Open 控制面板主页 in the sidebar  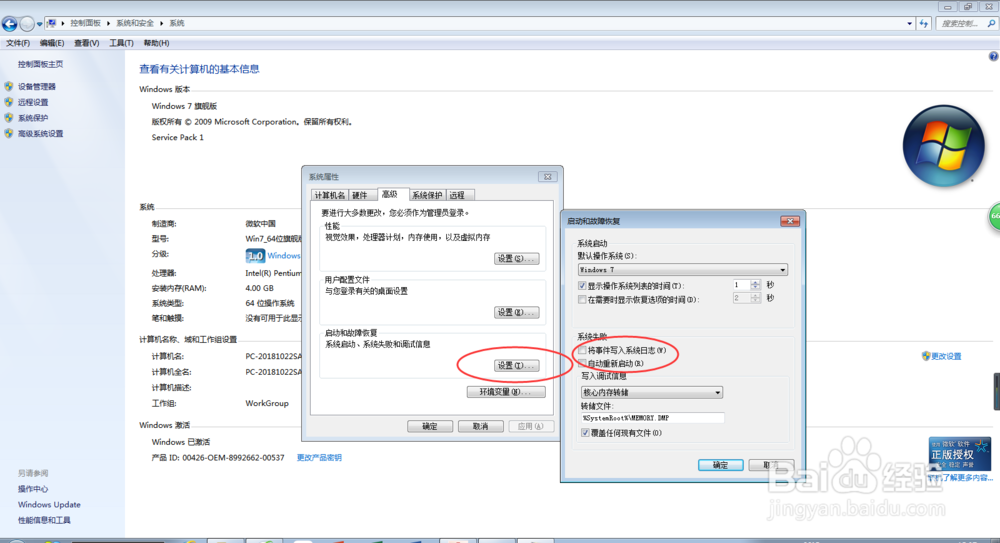pos(40,64)
